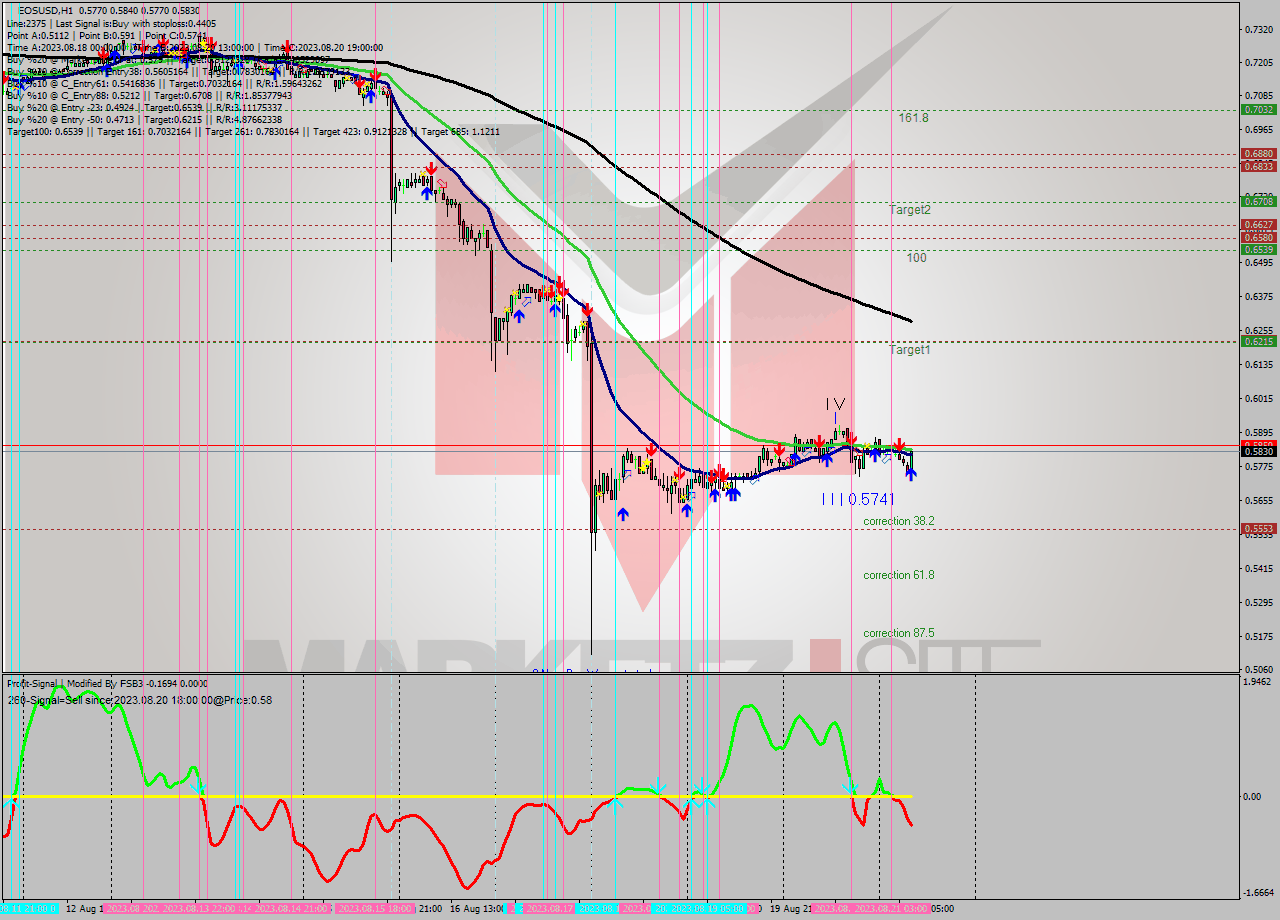Click the 161.8 Fibonacci level label

[x=913, y=118]
